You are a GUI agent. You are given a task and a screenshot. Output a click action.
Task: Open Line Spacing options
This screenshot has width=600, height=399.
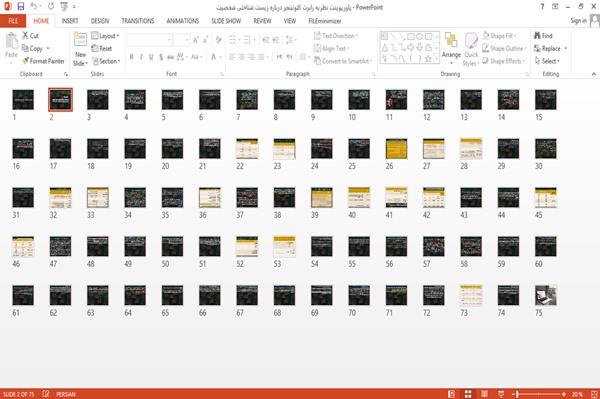tap(290, 40)
